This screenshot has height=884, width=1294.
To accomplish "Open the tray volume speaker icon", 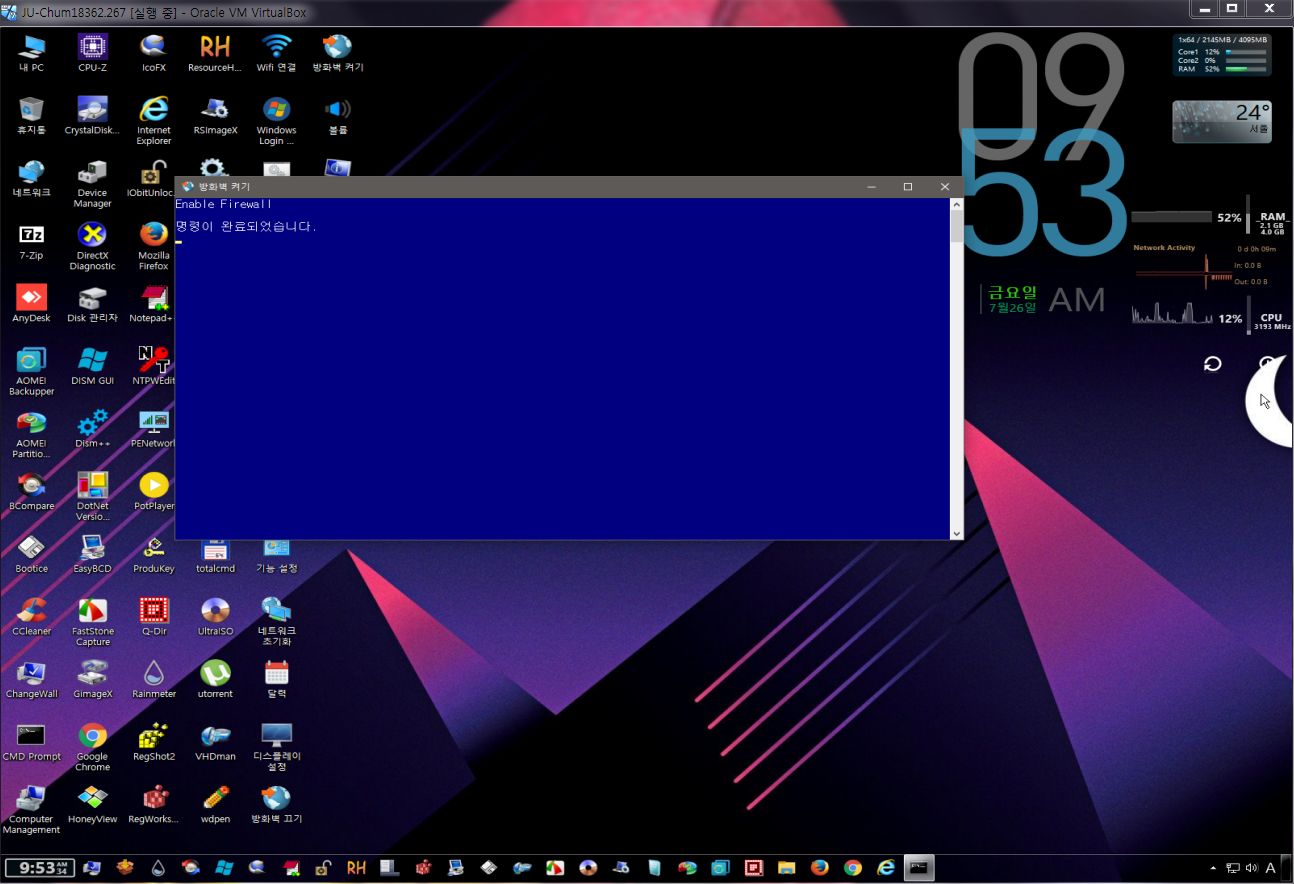I will 1251,868.
